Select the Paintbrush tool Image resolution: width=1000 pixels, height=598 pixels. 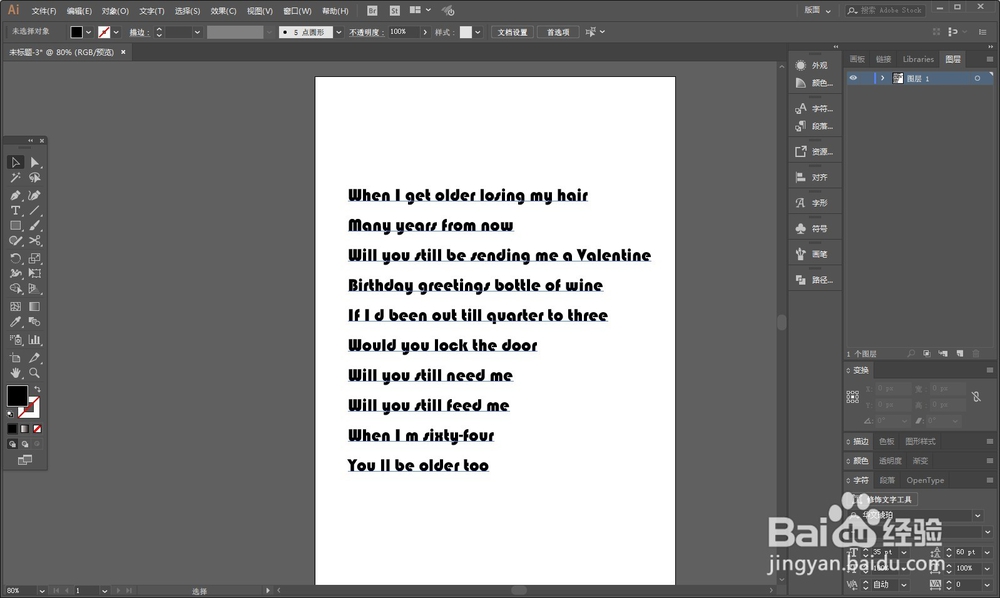tap(34, 226)
